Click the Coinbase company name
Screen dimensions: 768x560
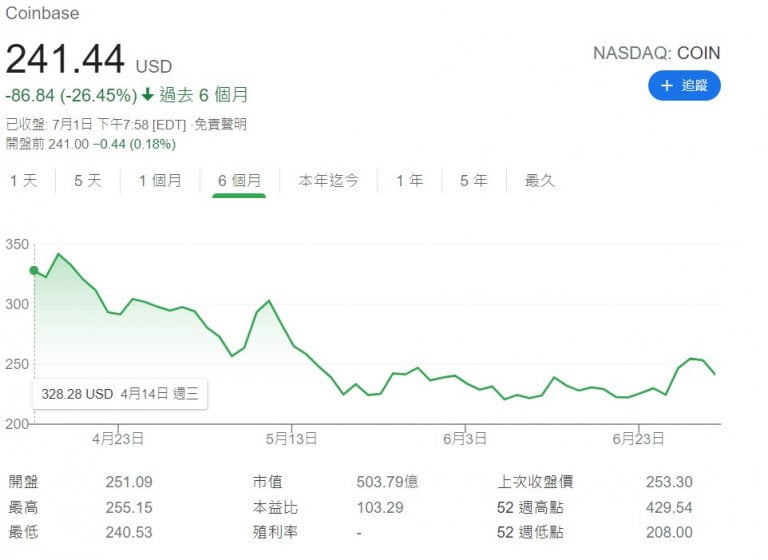coord(42,13)
